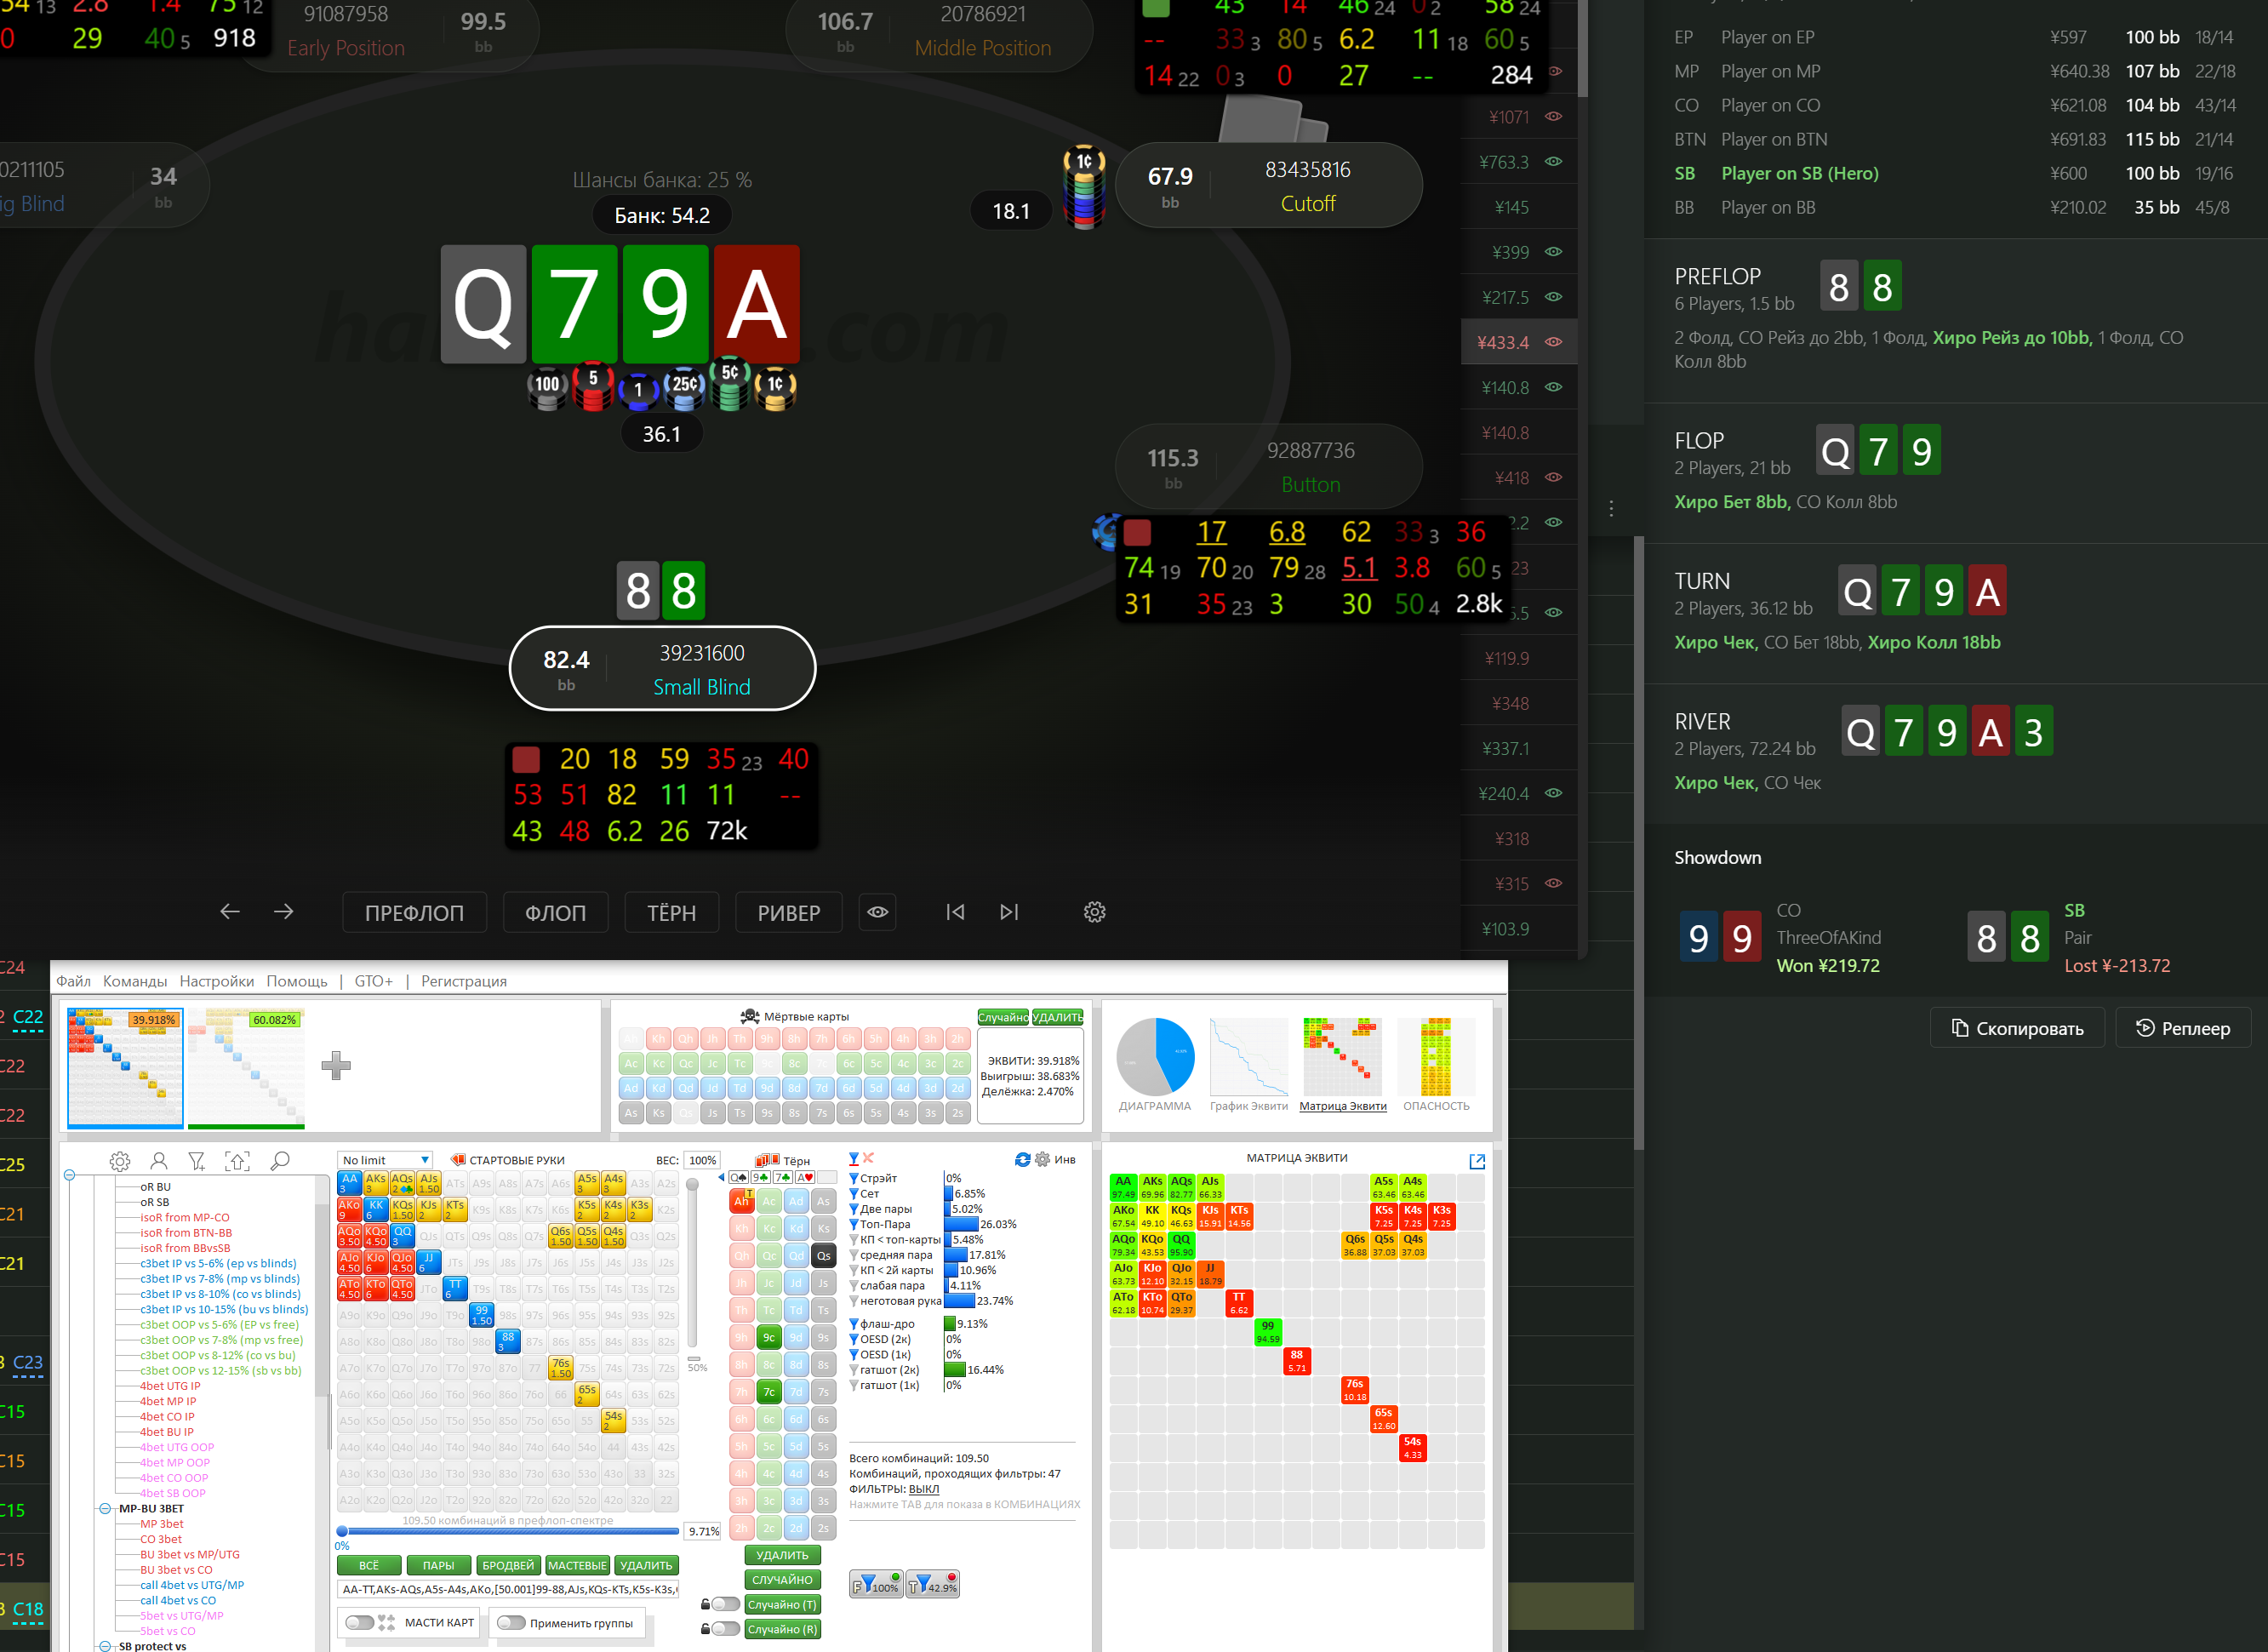Show the ОПАСНОСТЬ view

(x=1436, y=1064)
